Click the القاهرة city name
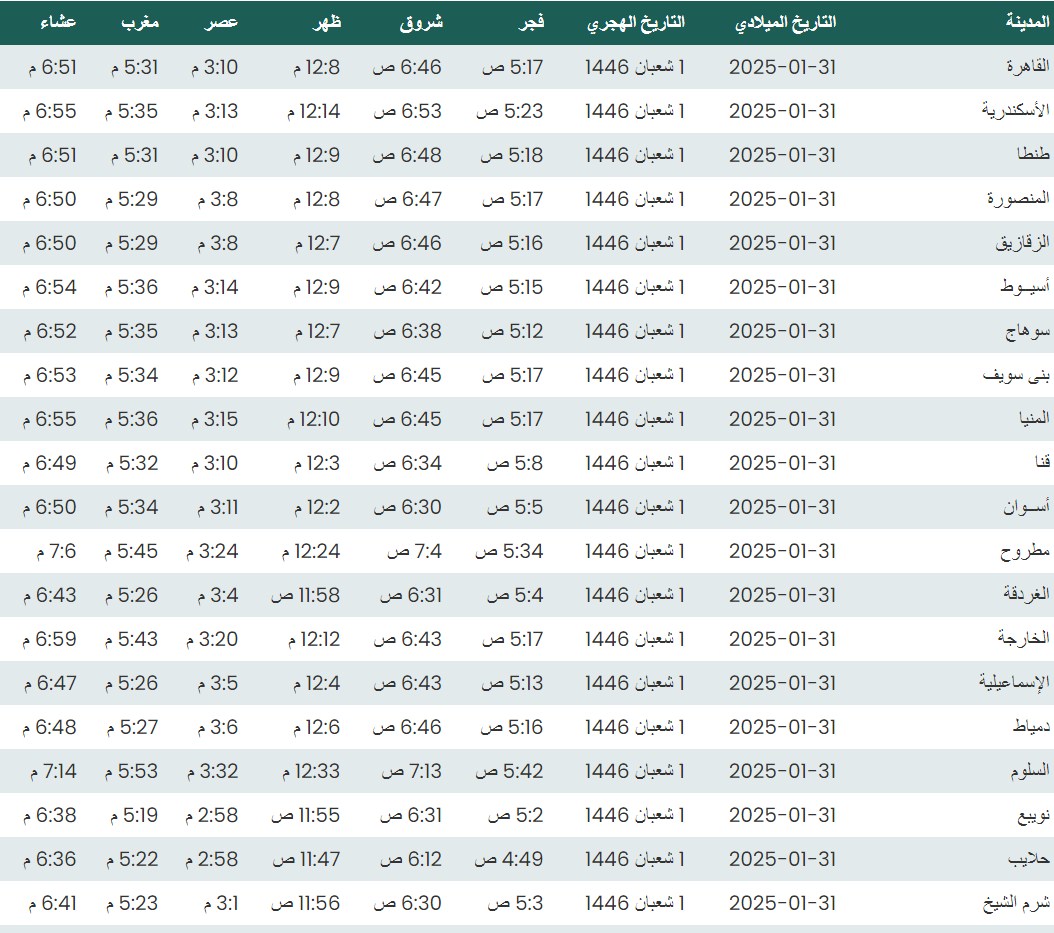The image size is (1054, 933). pos(1026,67)
